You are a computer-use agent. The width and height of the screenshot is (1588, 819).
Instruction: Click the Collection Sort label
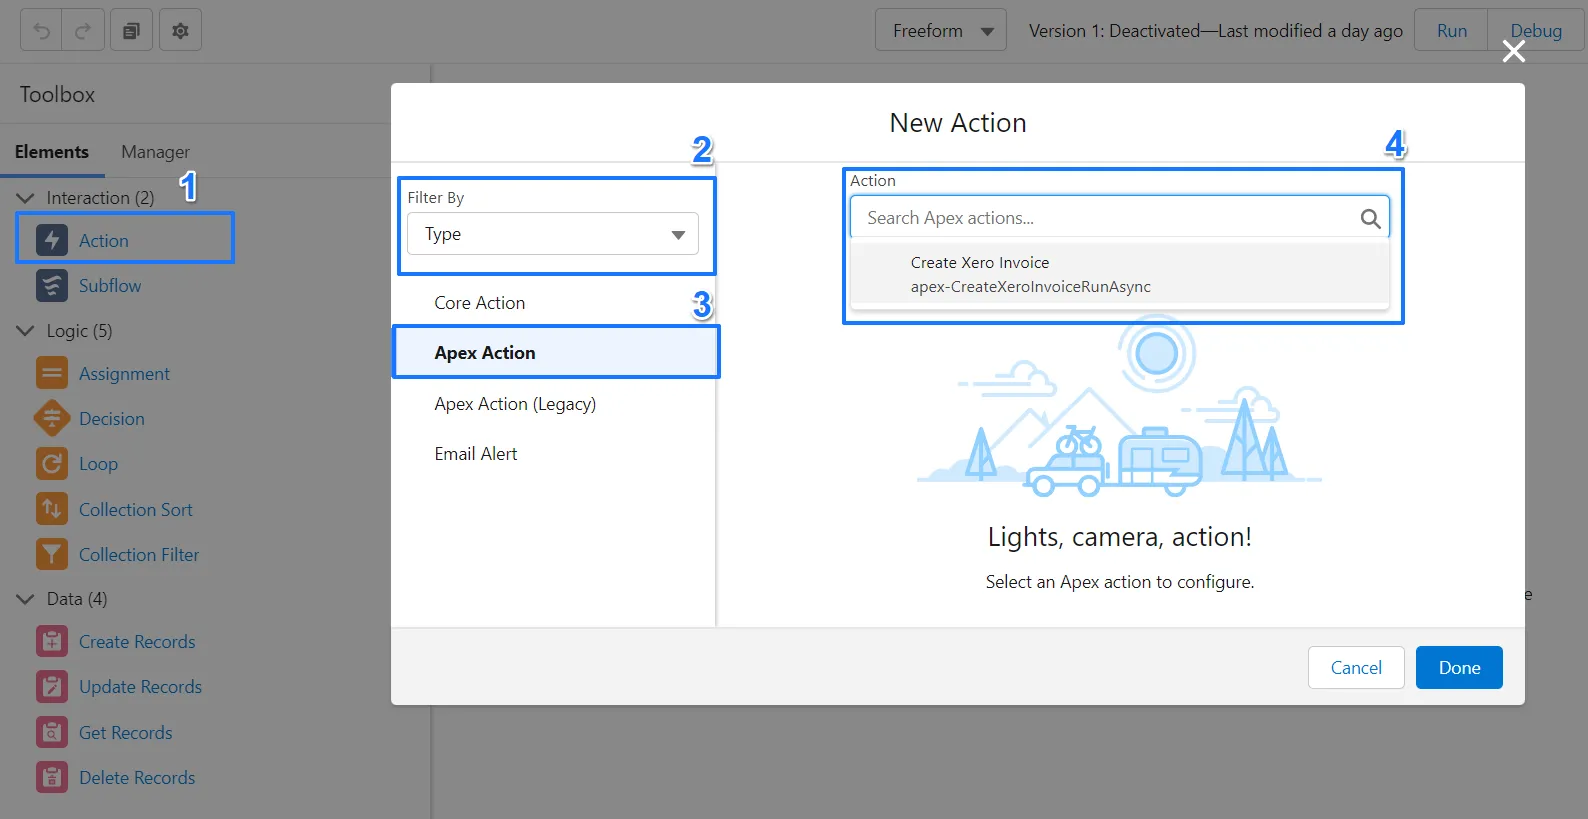pos(136,509)
